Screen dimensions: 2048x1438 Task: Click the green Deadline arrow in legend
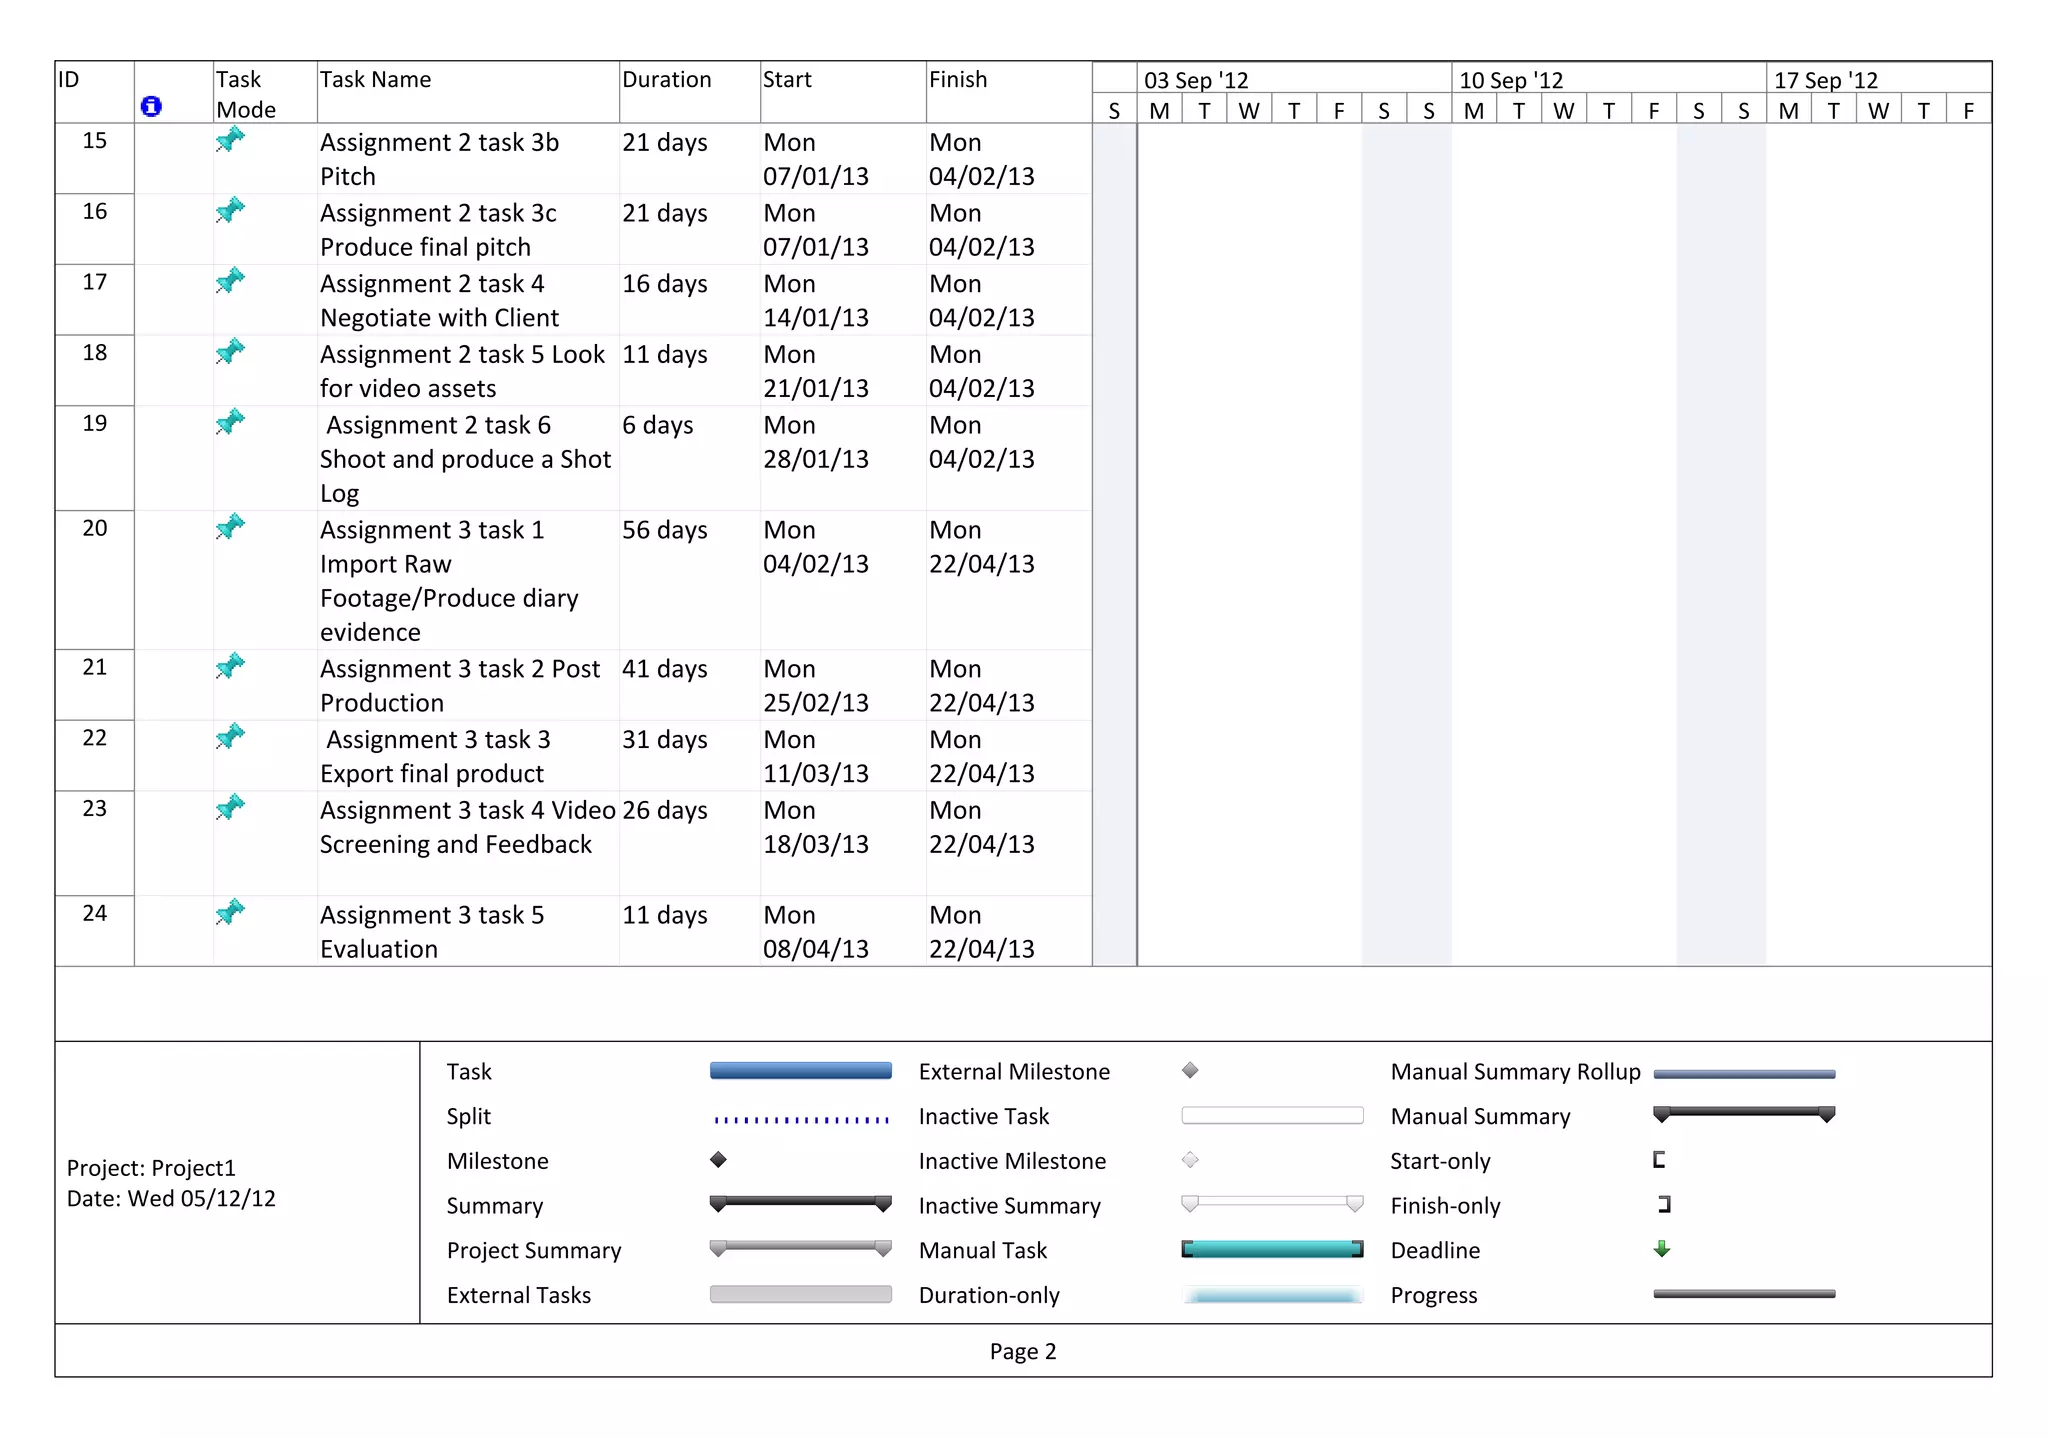[x=1661, y=1249]
